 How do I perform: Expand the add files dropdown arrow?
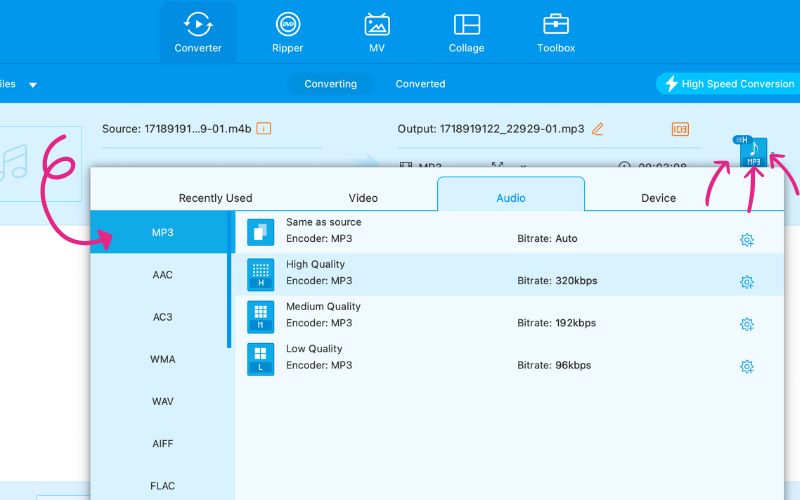(x=33, y=85)
